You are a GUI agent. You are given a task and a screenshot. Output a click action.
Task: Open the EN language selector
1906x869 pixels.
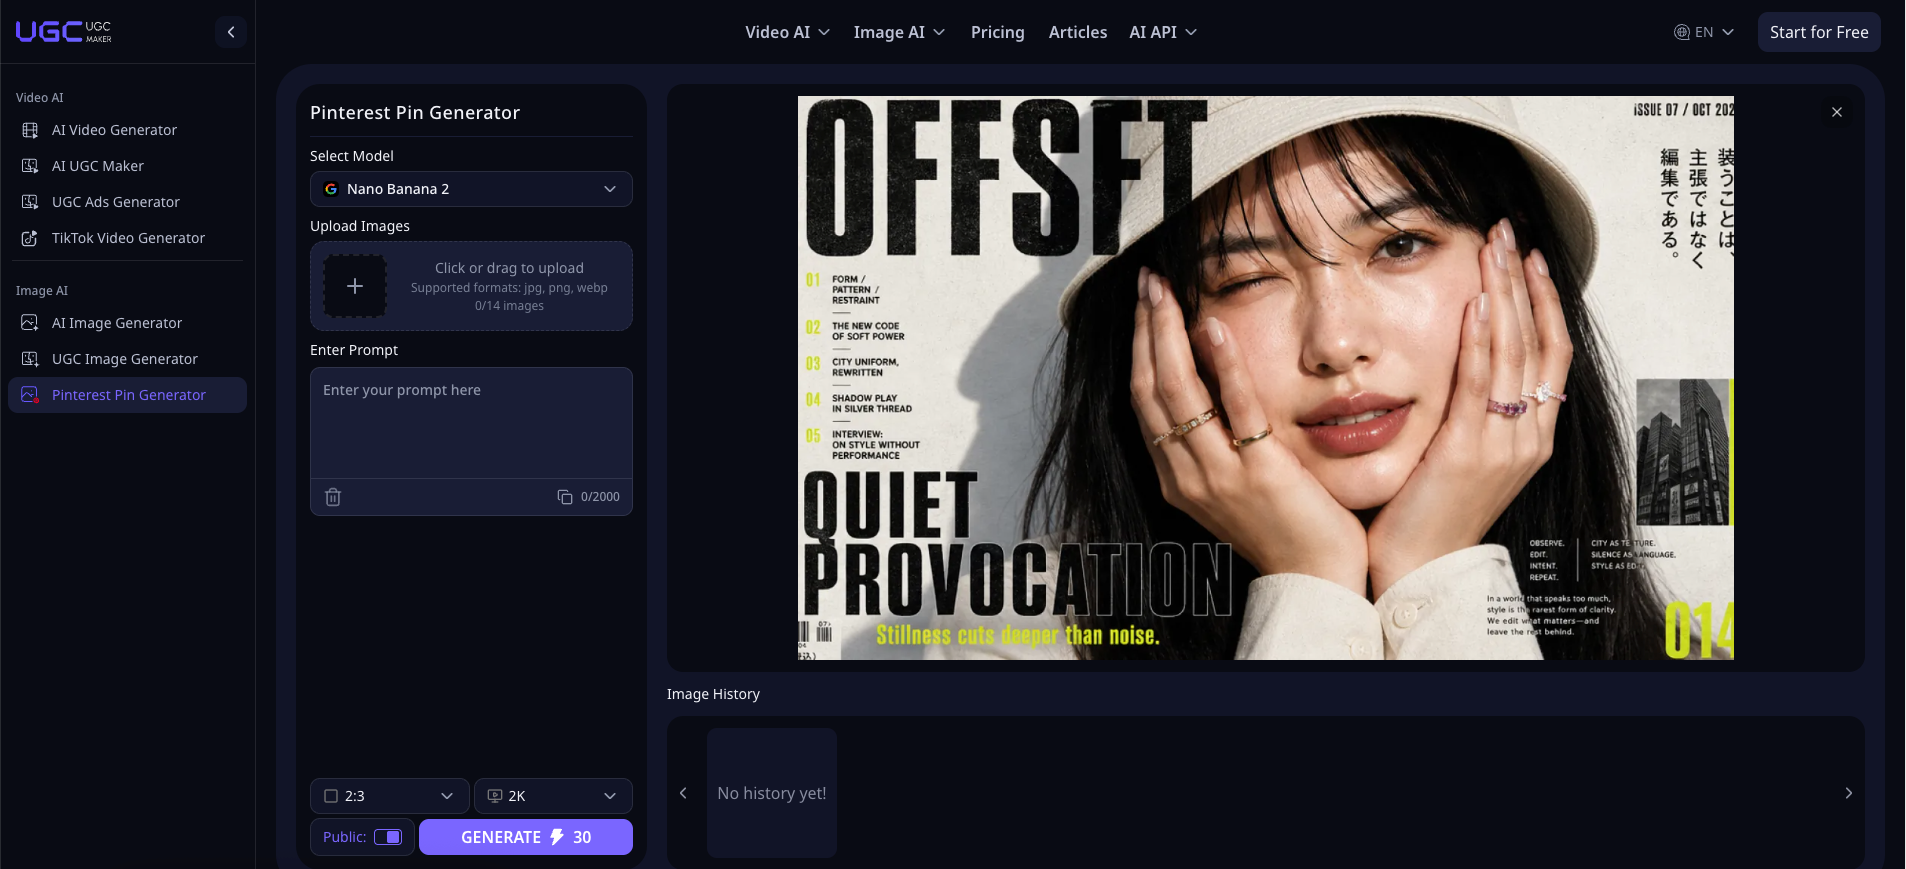point(1704,32)
